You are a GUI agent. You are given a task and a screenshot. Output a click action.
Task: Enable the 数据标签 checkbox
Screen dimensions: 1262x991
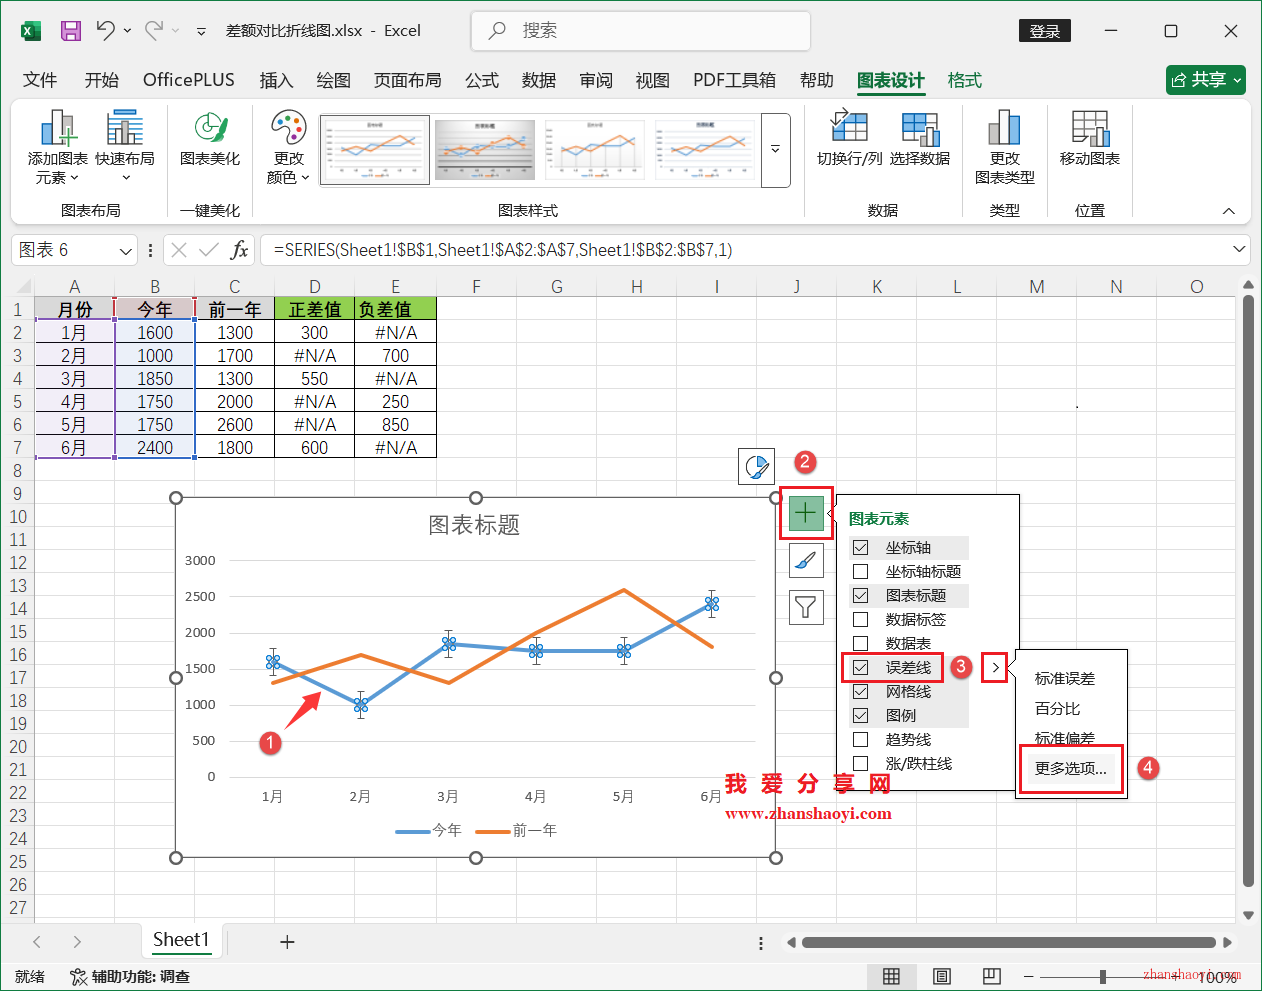[x=861, y=619]
